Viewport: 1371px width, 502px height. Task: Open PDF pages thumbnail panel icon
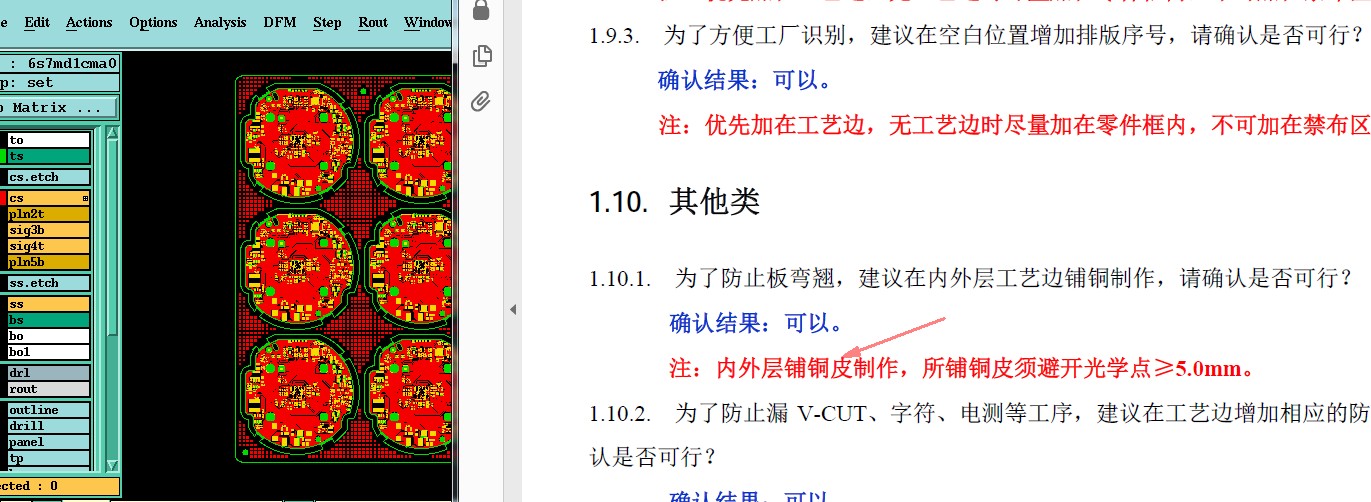pyautogui.click(x=482, y=56)
